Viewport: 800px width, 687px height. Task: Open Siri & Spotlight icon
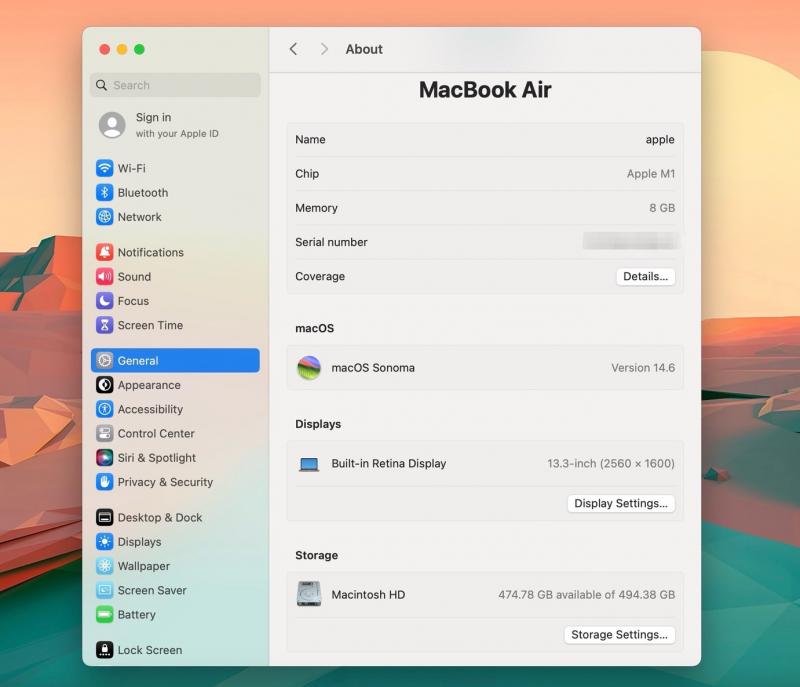pyautogui.click(x=105, y=457)
